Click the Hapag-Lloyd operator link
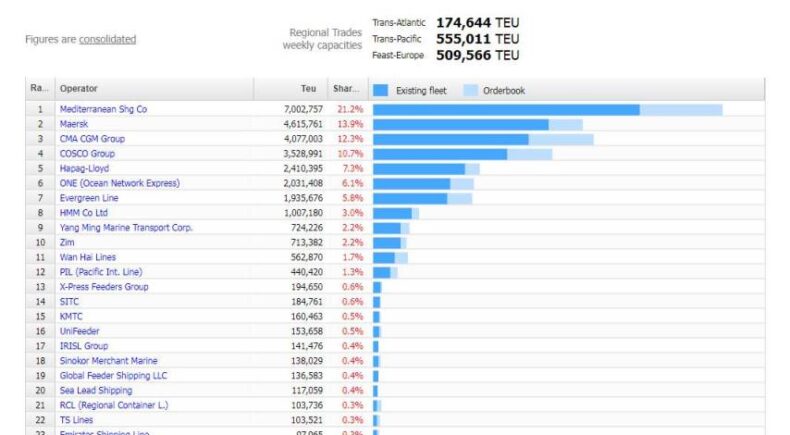790x435 pixels. 84,169
